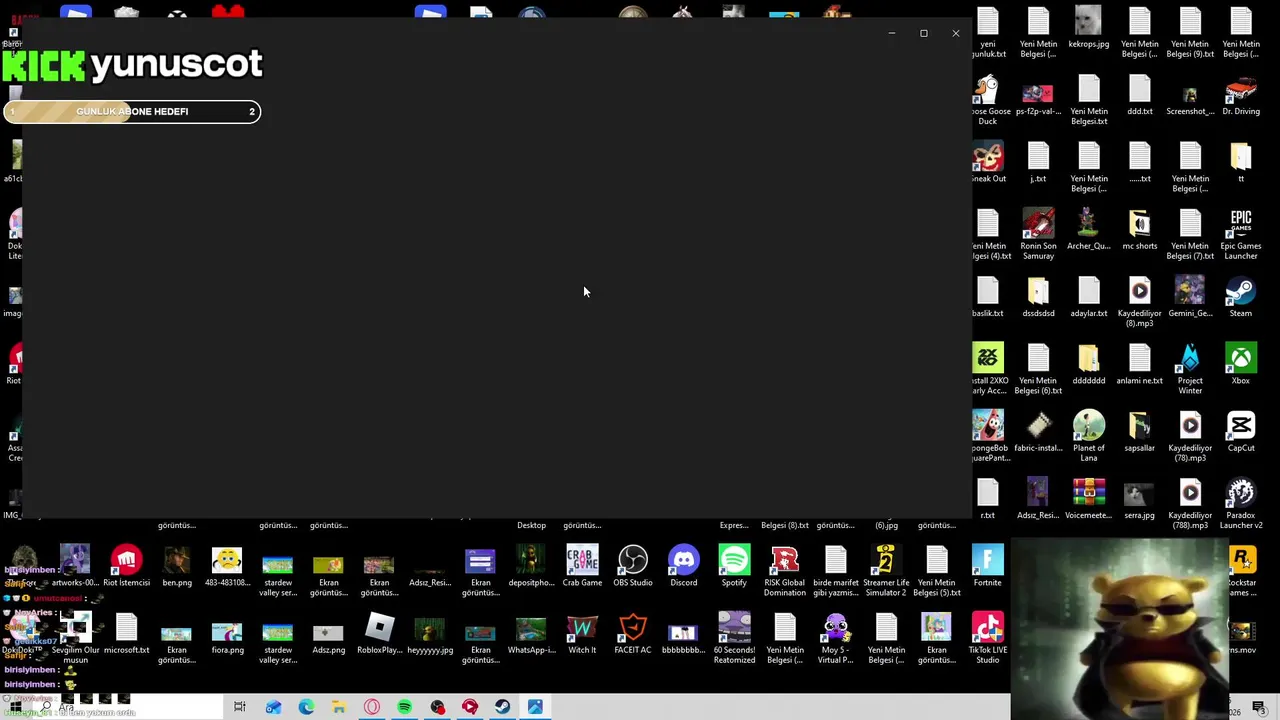Open Epic Games Launcher shortcut
The width and height of the screenshot is (1280, 720).
(x=1240, y=235)
